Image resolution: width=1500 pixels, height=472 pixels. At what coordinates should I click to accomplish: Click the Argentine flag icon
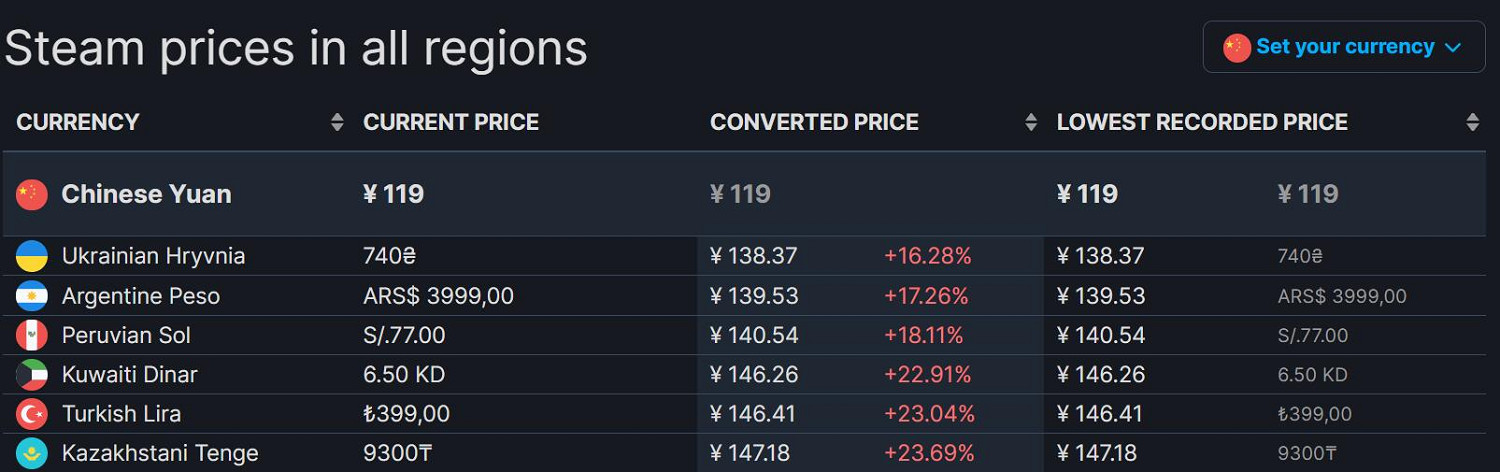point(32,296)
